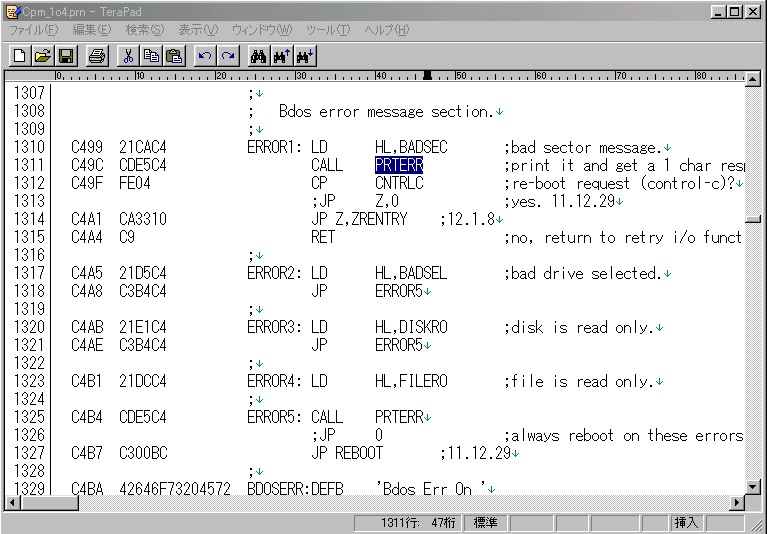Click BDOSERR:DEFB on line 1329
Viewport: 767px width, 534px height.
click(295, 489)
